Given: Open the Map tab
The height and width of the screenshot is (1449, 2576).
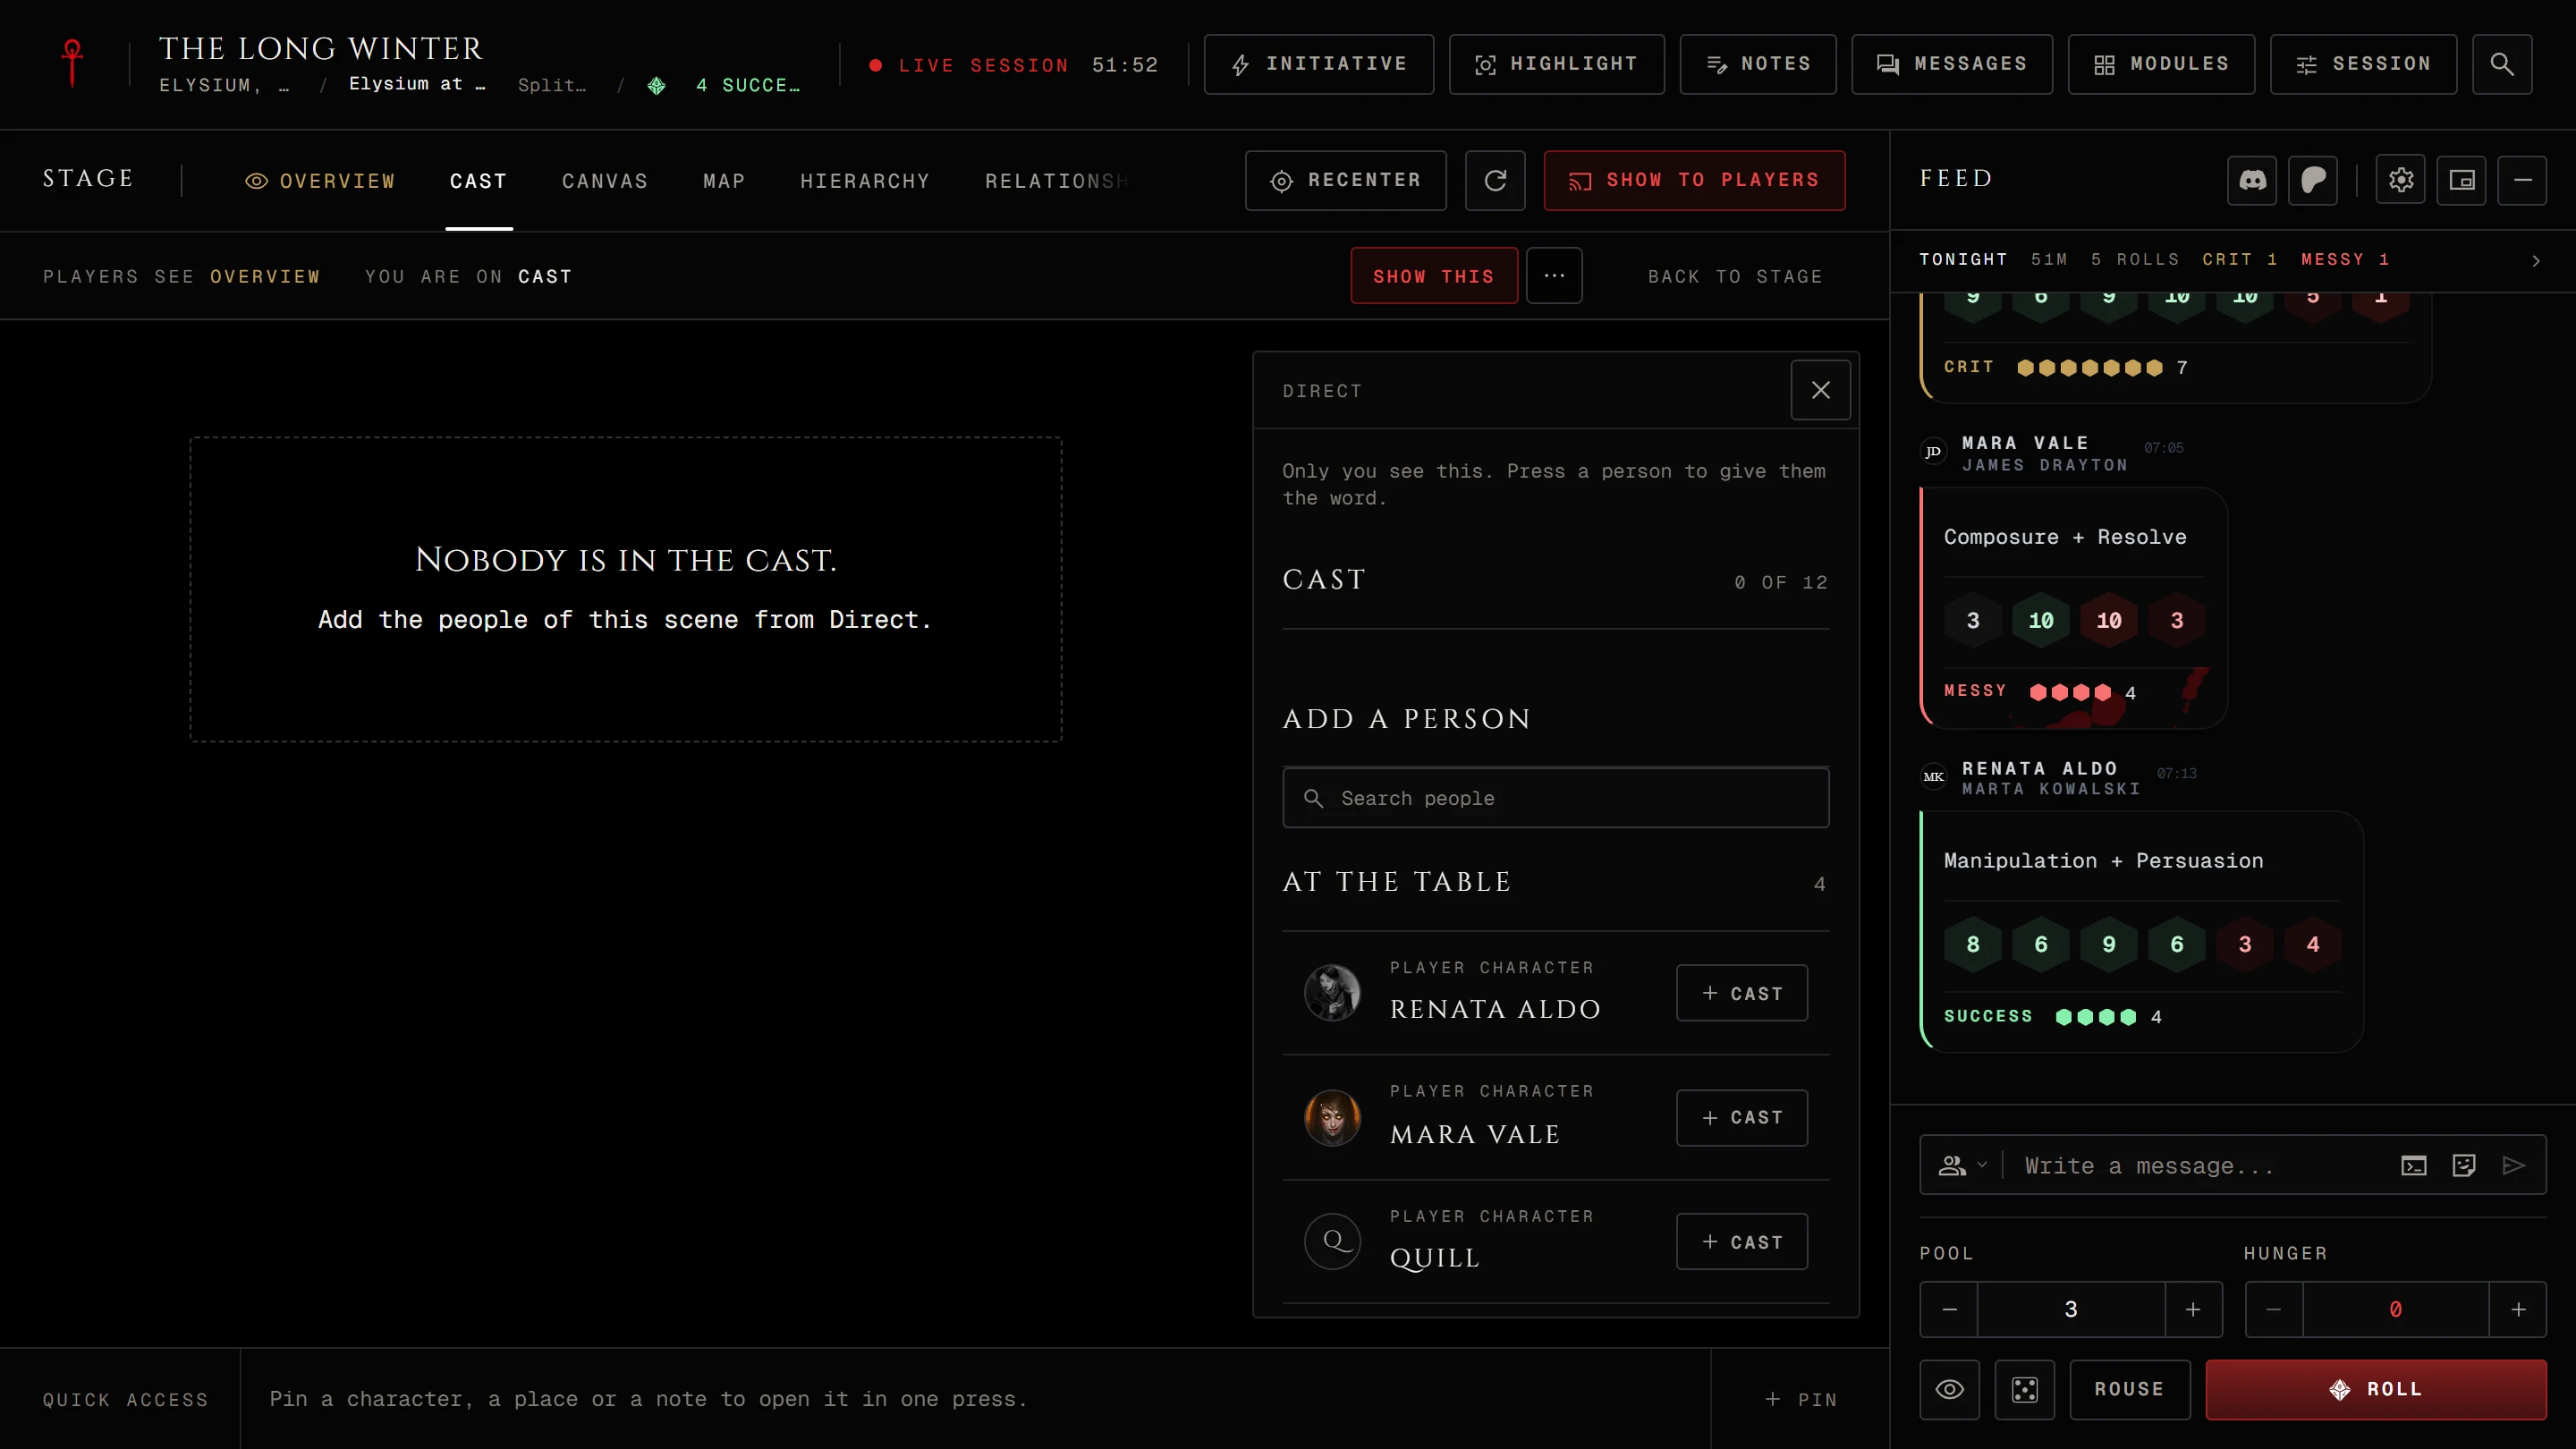Looking at the screenshot, I should tap(724, 181).
